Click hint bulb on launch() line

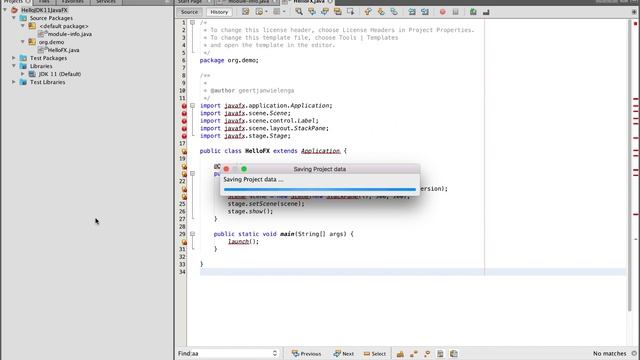tap(184, 242)
